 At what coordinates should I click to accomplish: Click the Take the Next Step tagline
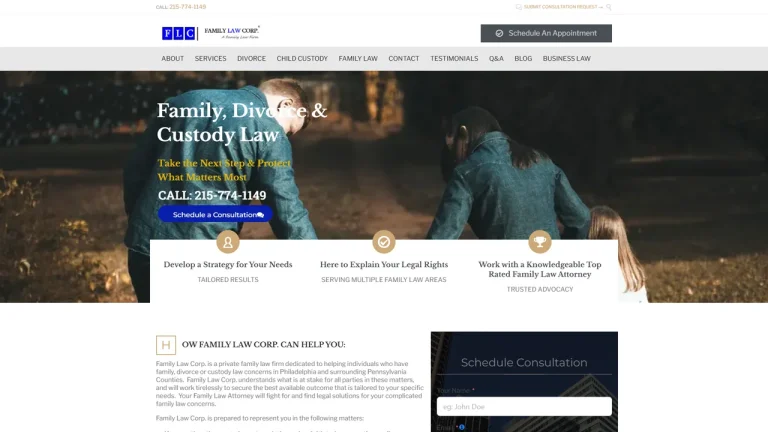(224, 170)
